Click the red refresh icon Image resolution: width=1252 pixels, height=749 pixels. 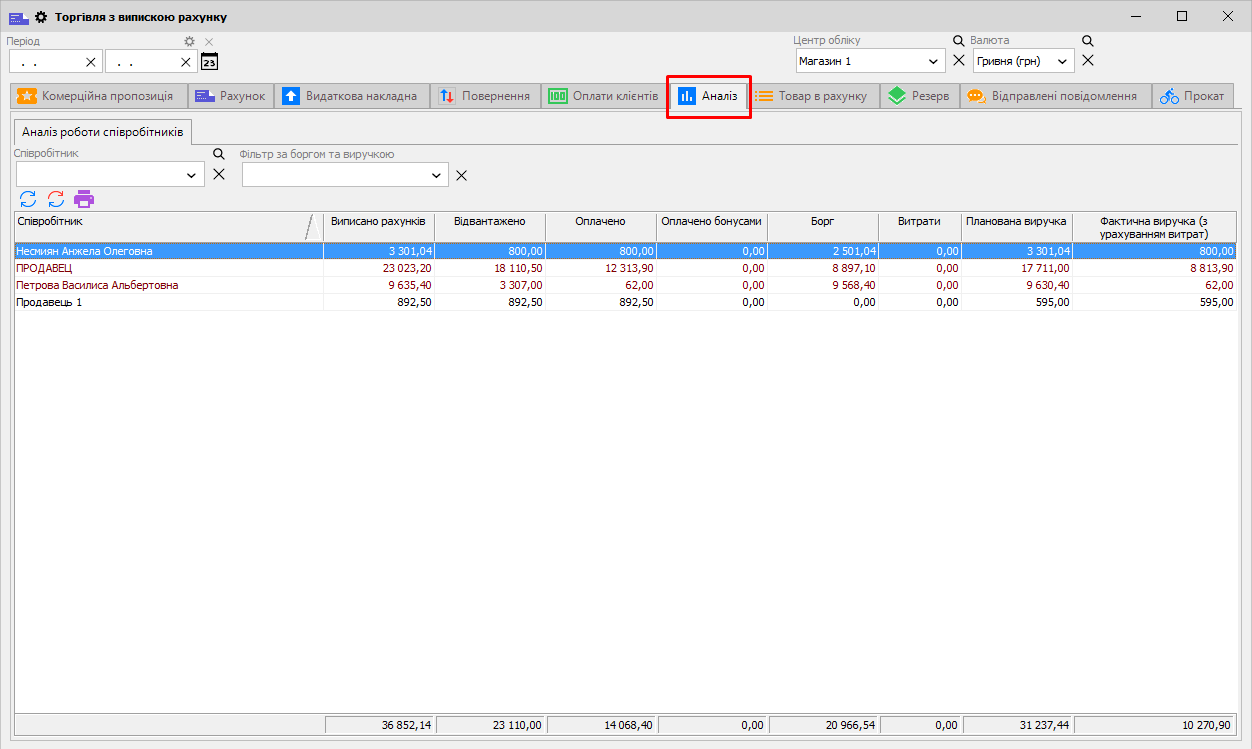pos(56,198)
